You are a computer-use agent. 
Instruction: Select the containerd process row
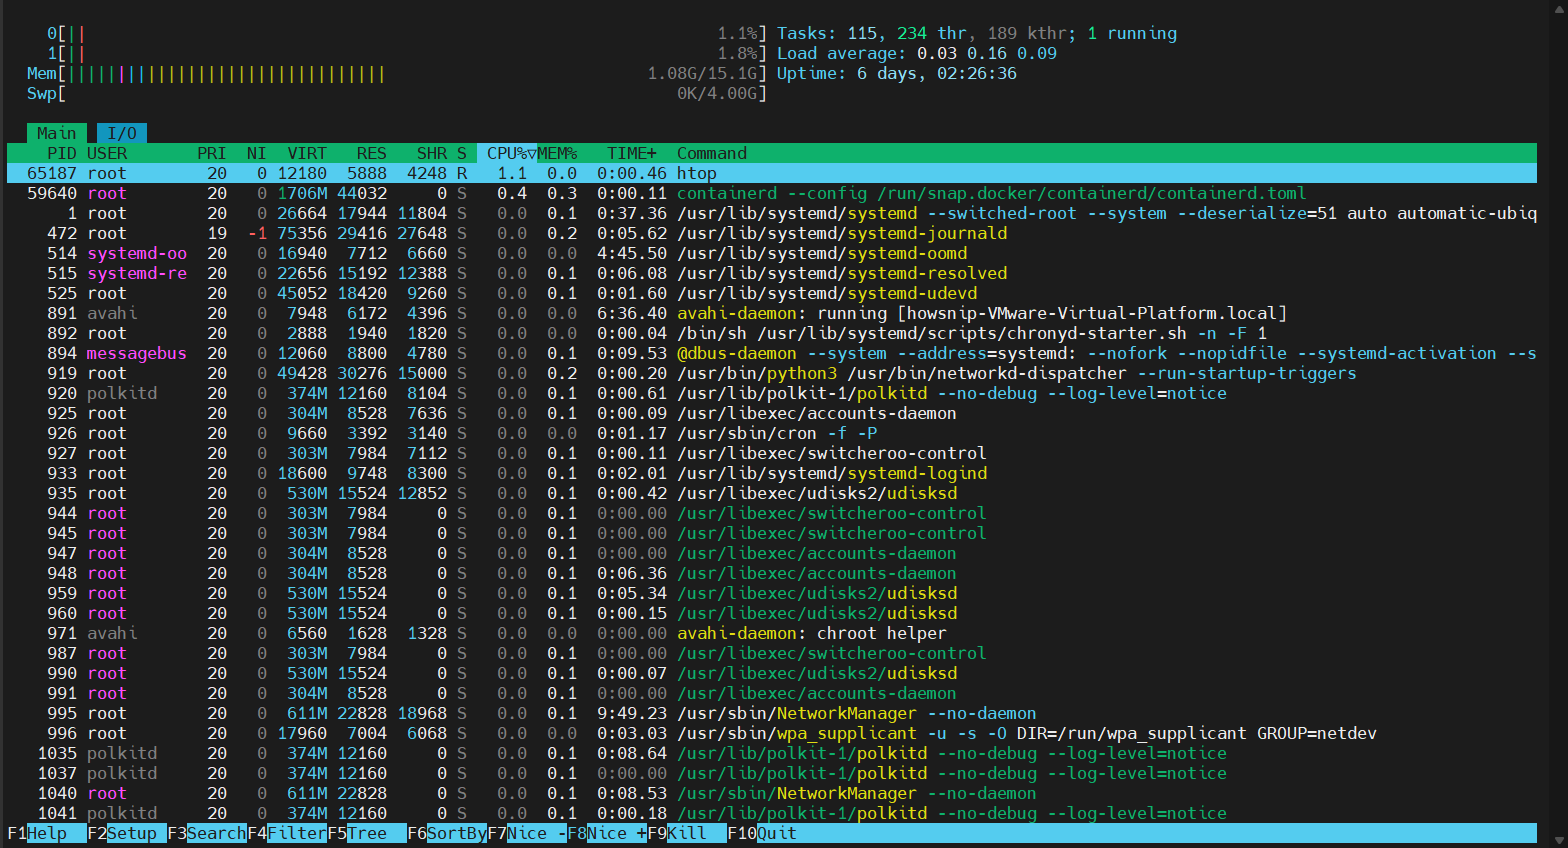click(772, 193)
